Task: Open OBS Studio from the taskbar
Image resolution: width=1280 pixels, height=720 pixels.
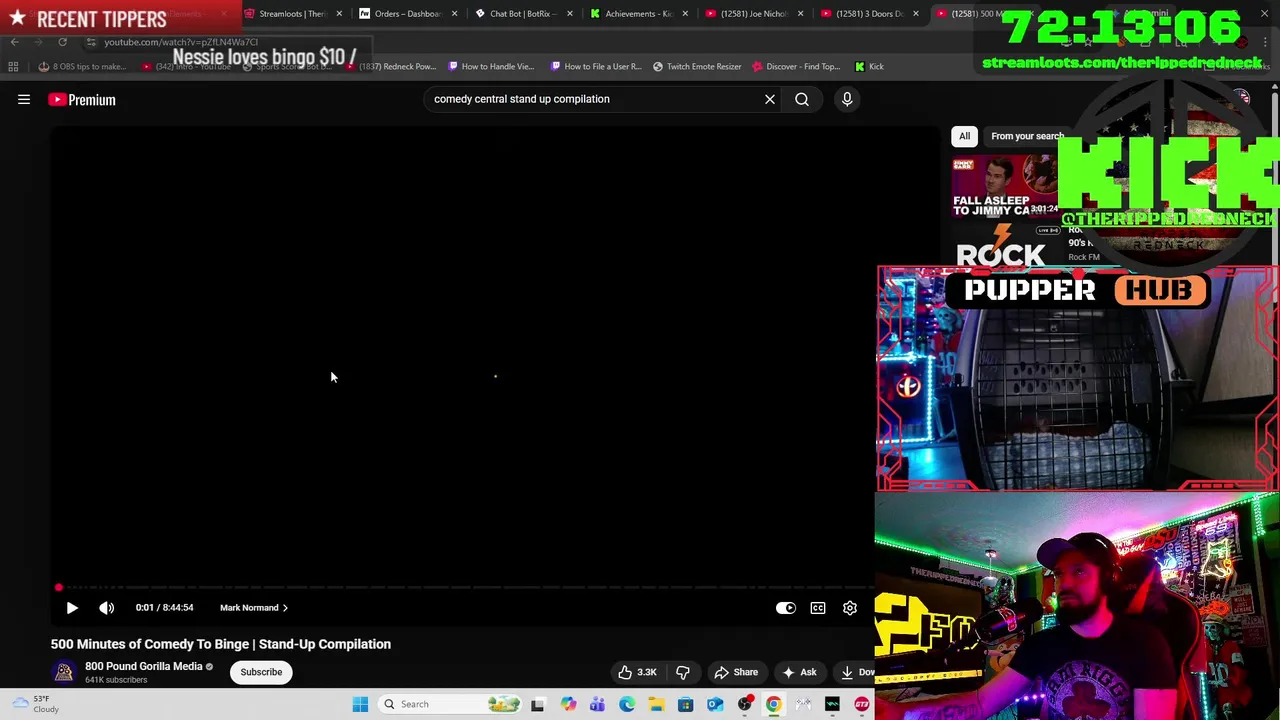Action: point(745,704)
